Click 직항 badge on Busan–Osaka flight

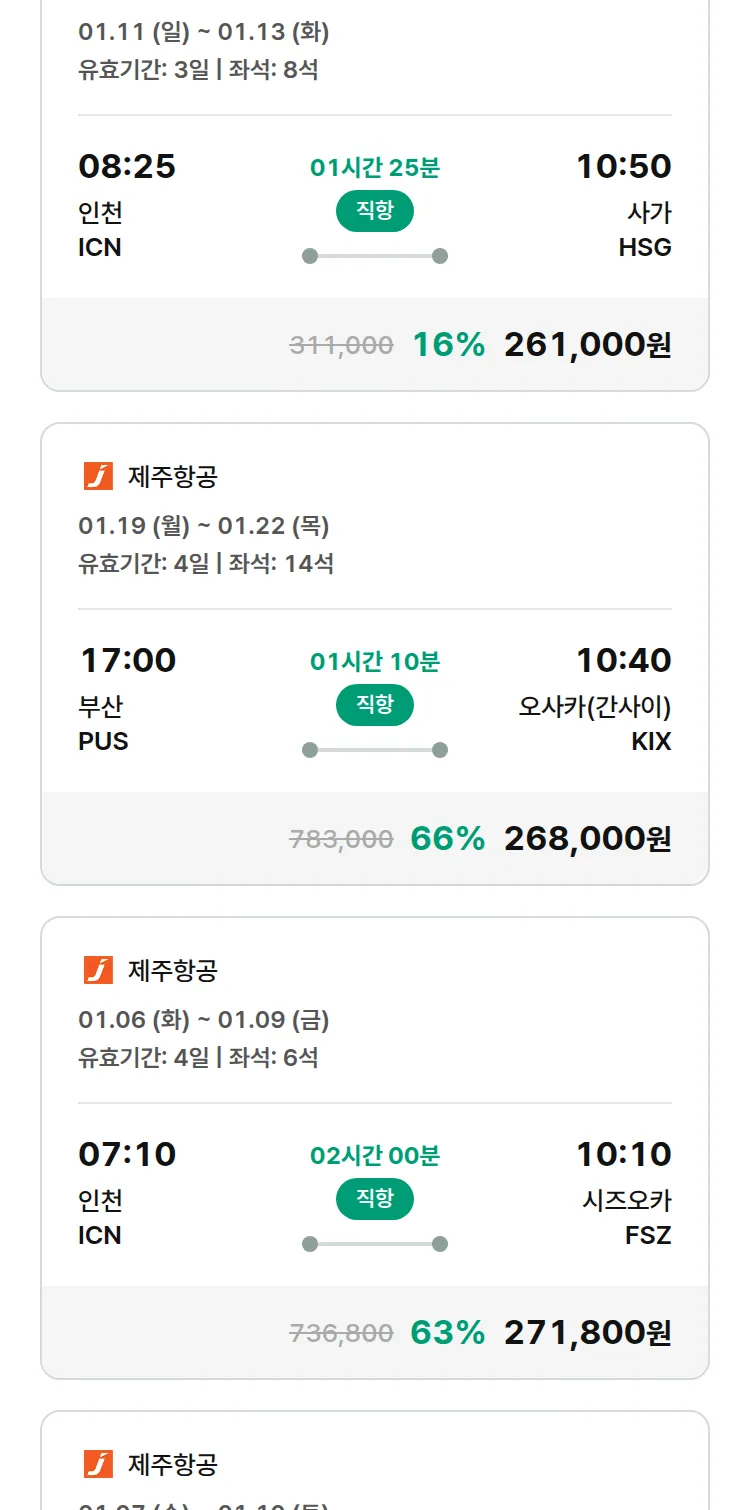374,705
